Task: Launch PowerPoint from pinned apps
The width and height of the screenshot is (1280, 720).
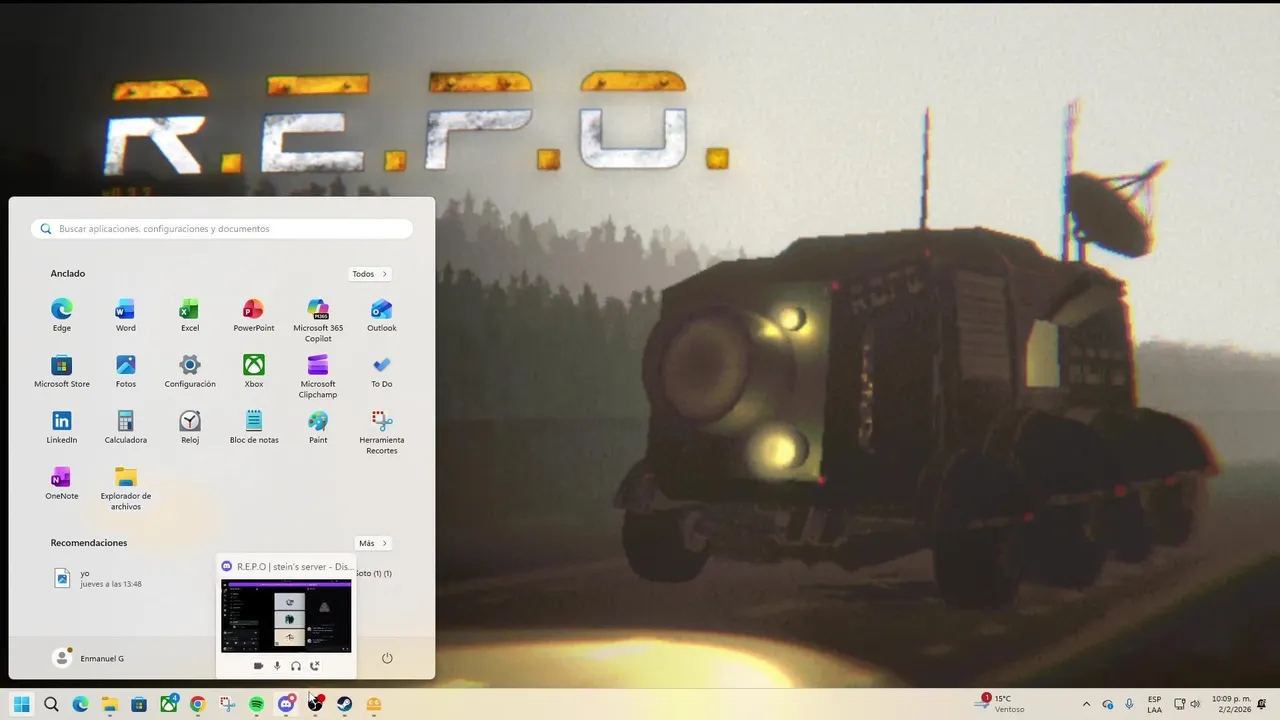Action: point(254,314)
